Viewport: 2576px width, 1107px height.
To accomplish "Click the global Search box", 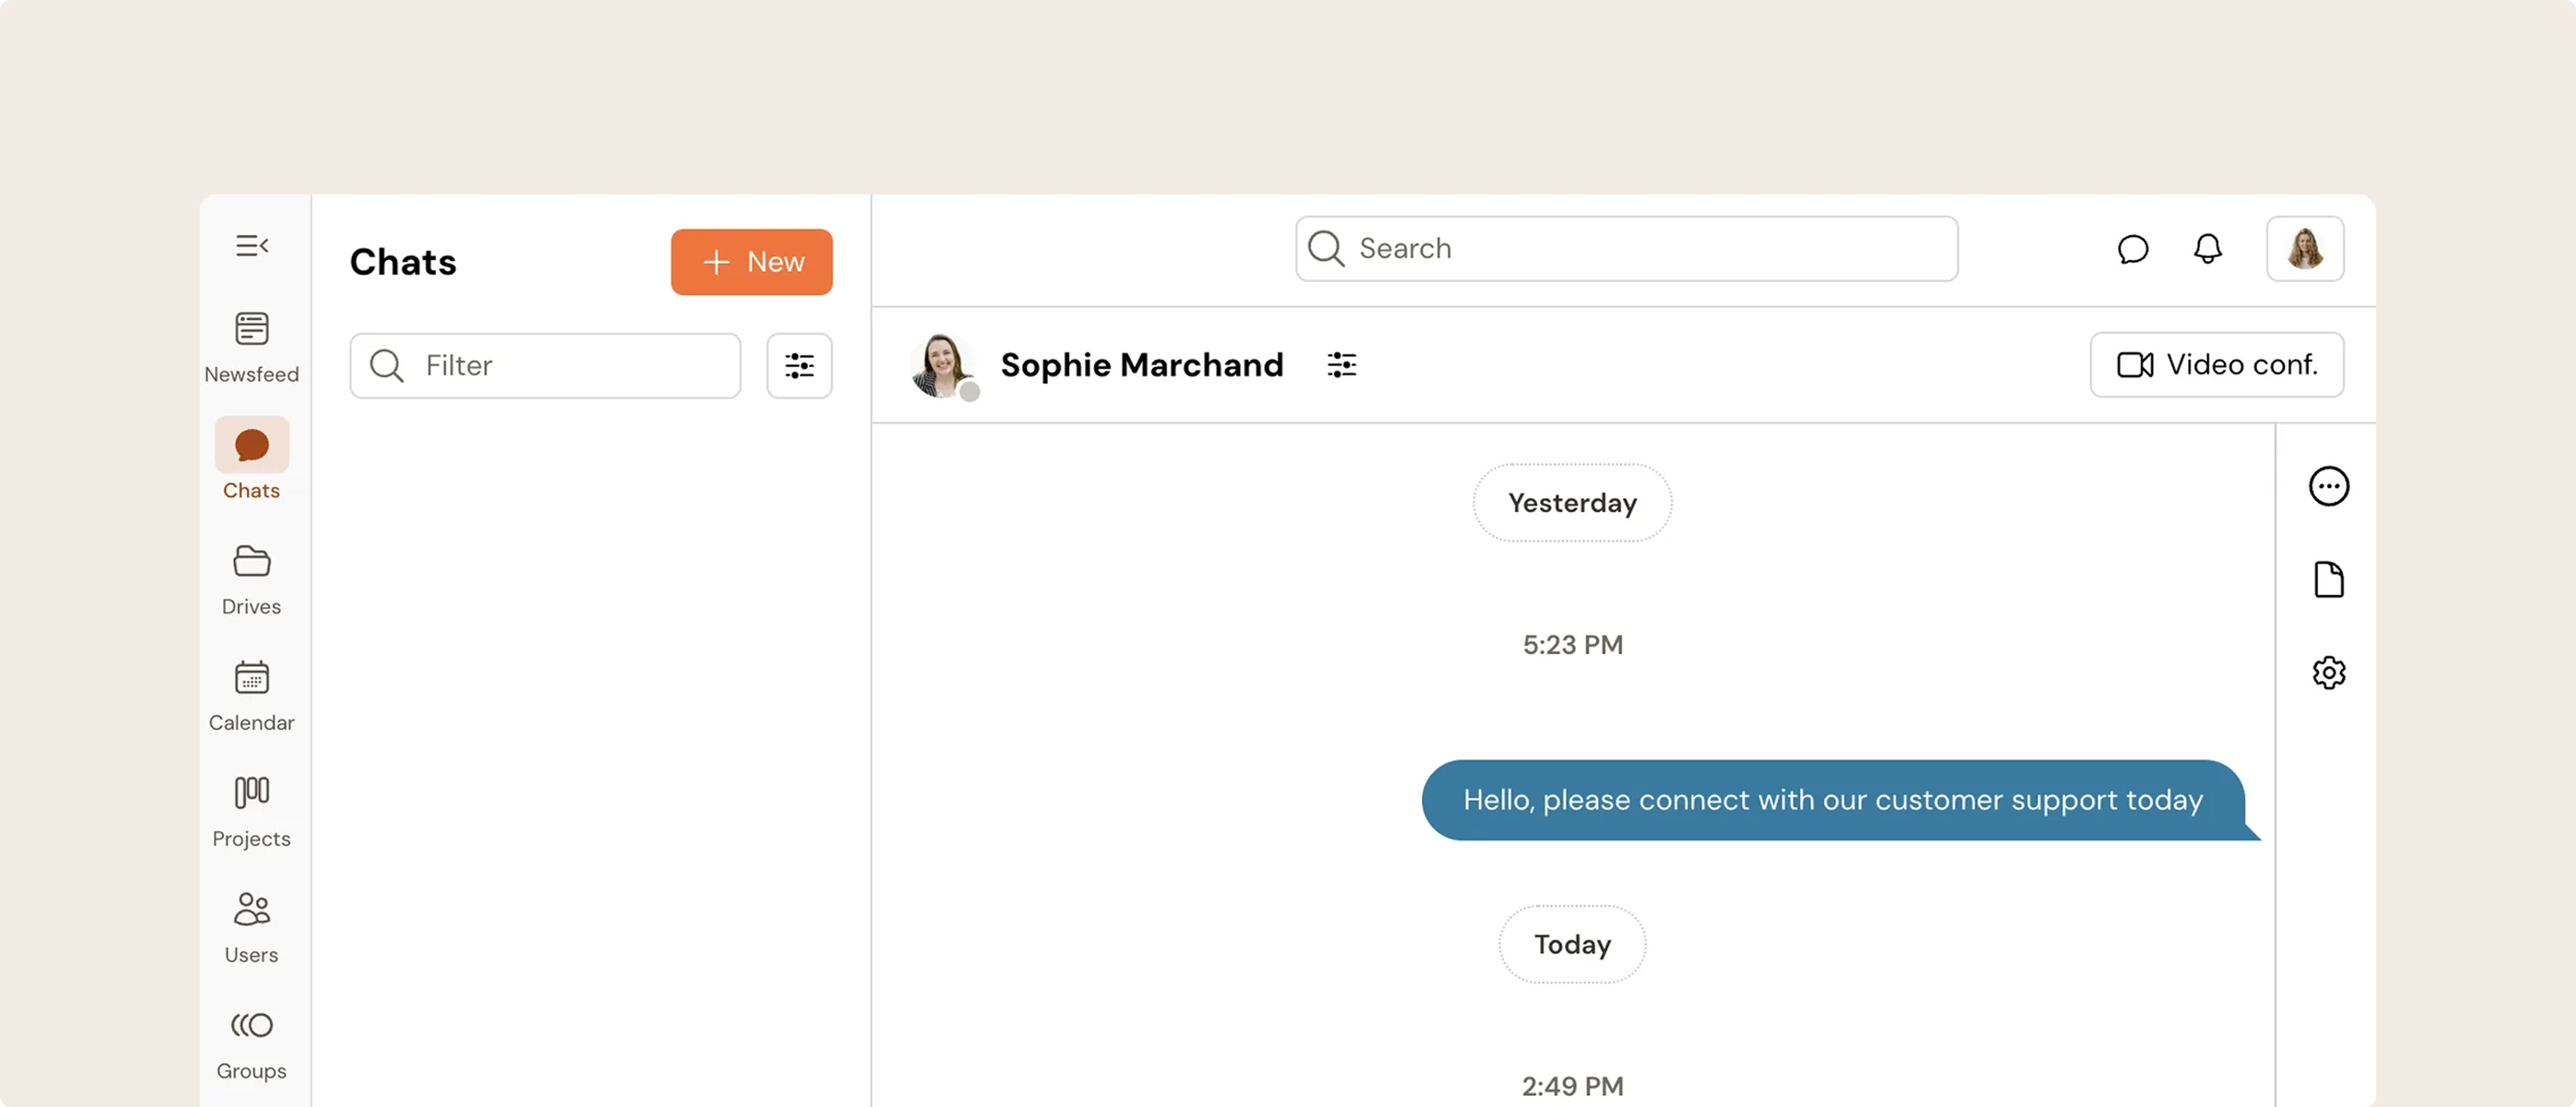I will pyautogui.click(x=1627, y=249).
